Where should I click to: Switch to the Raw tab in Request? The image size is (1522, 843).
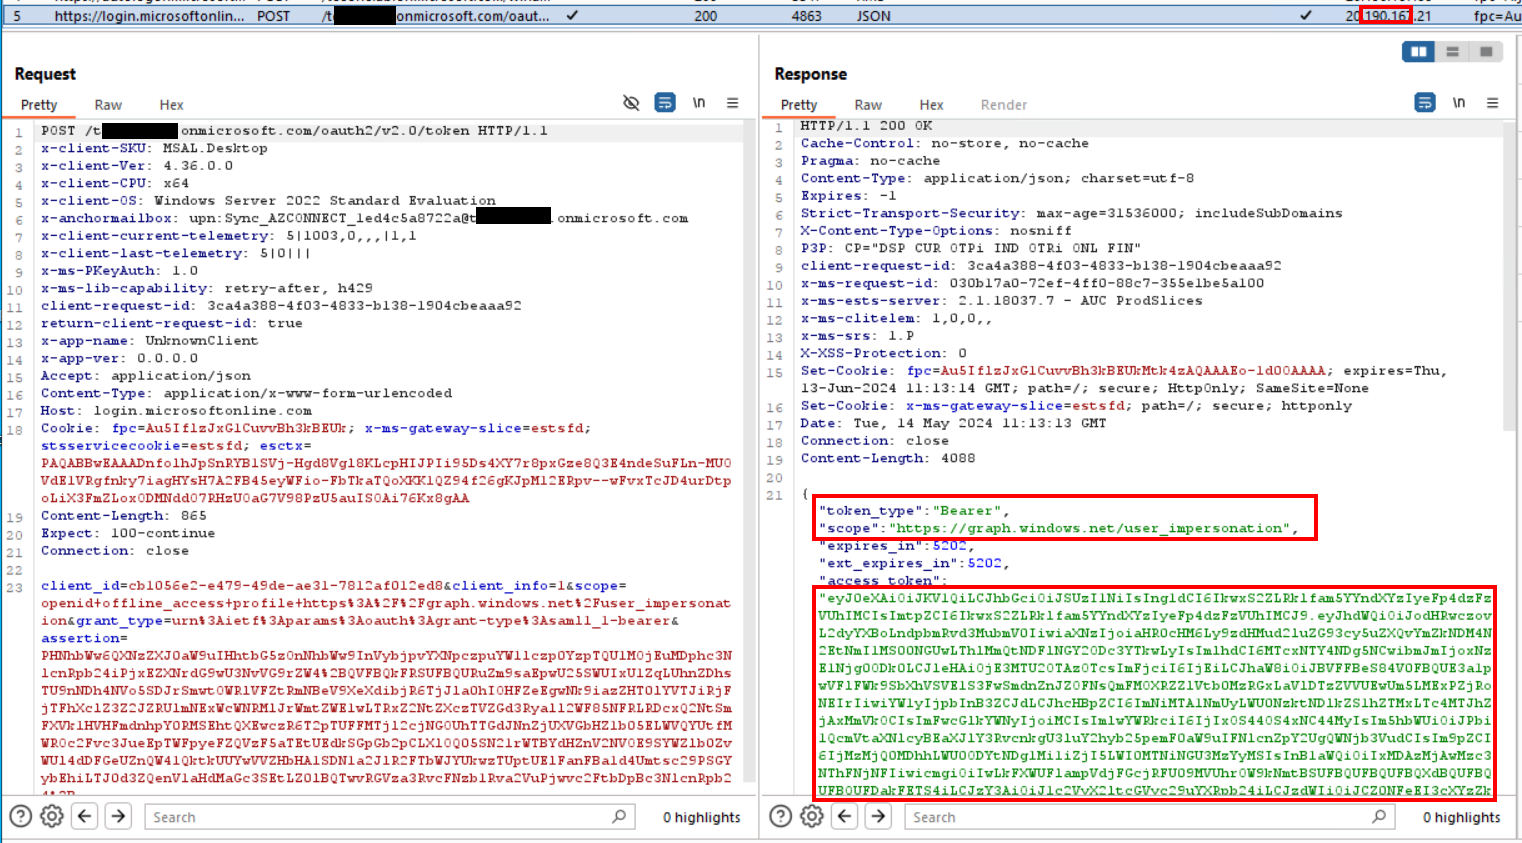[x=108, y=105]
